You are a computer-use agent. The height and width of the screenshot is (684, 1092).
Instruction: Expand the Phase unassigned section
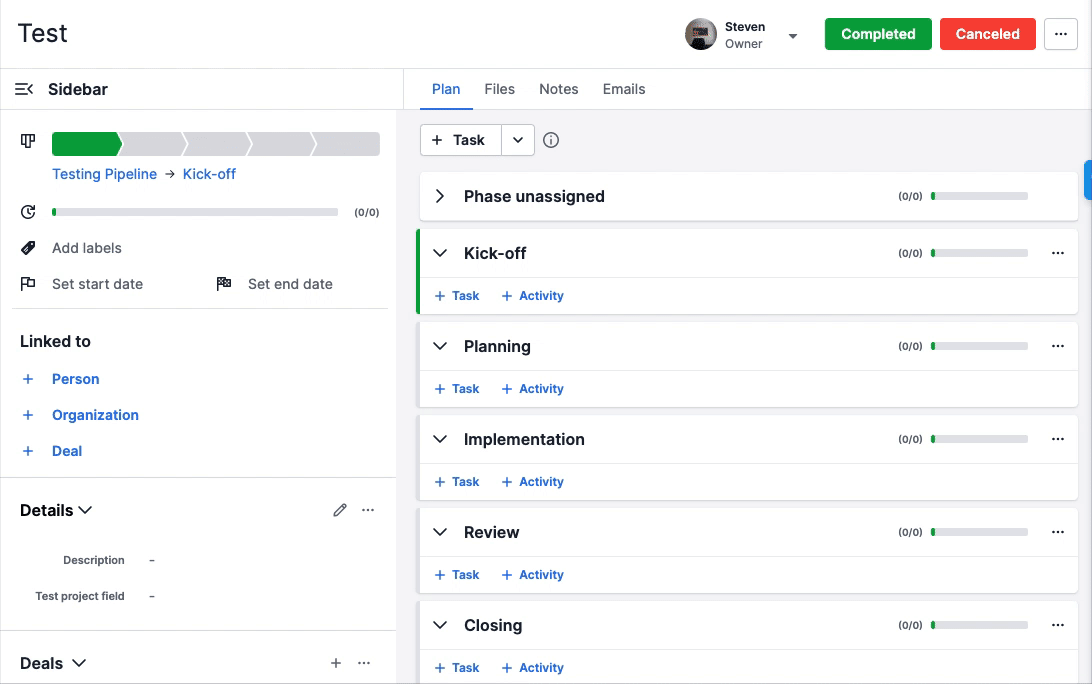click(439, 196)
